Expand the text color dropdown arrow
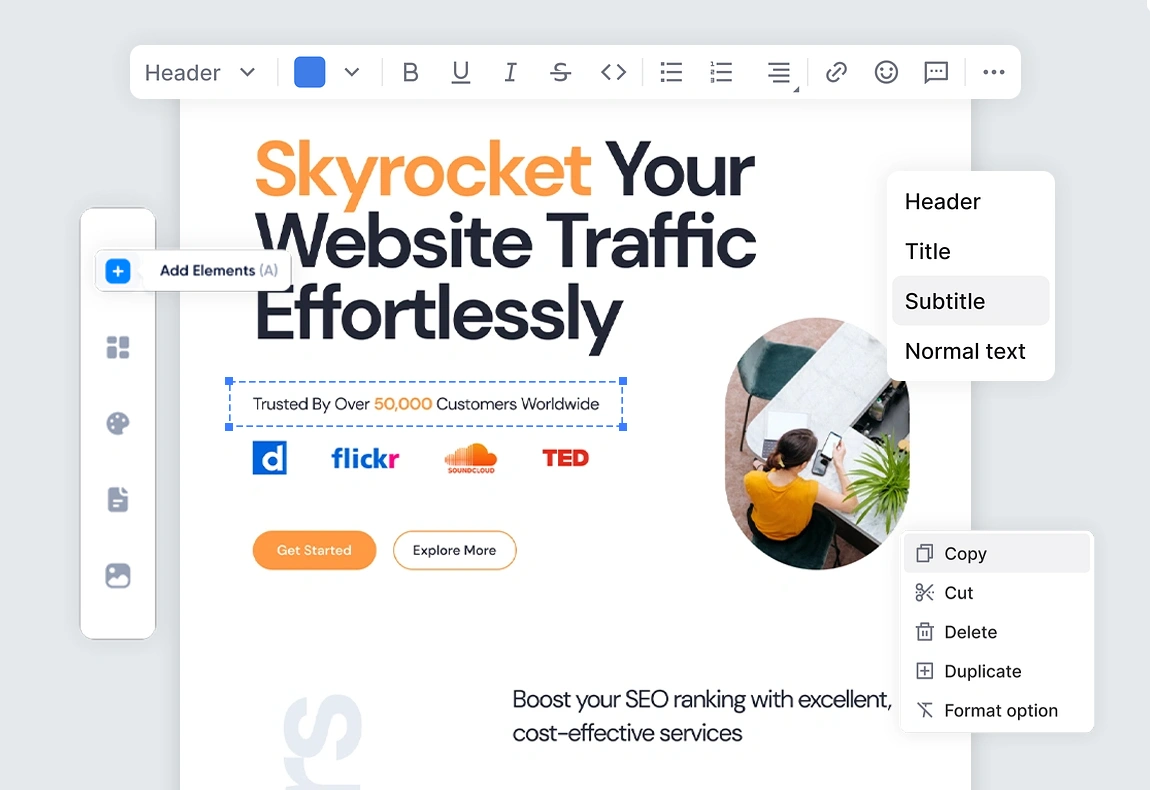This screenshot has height=790, width=1150. [x=351, y=72]
